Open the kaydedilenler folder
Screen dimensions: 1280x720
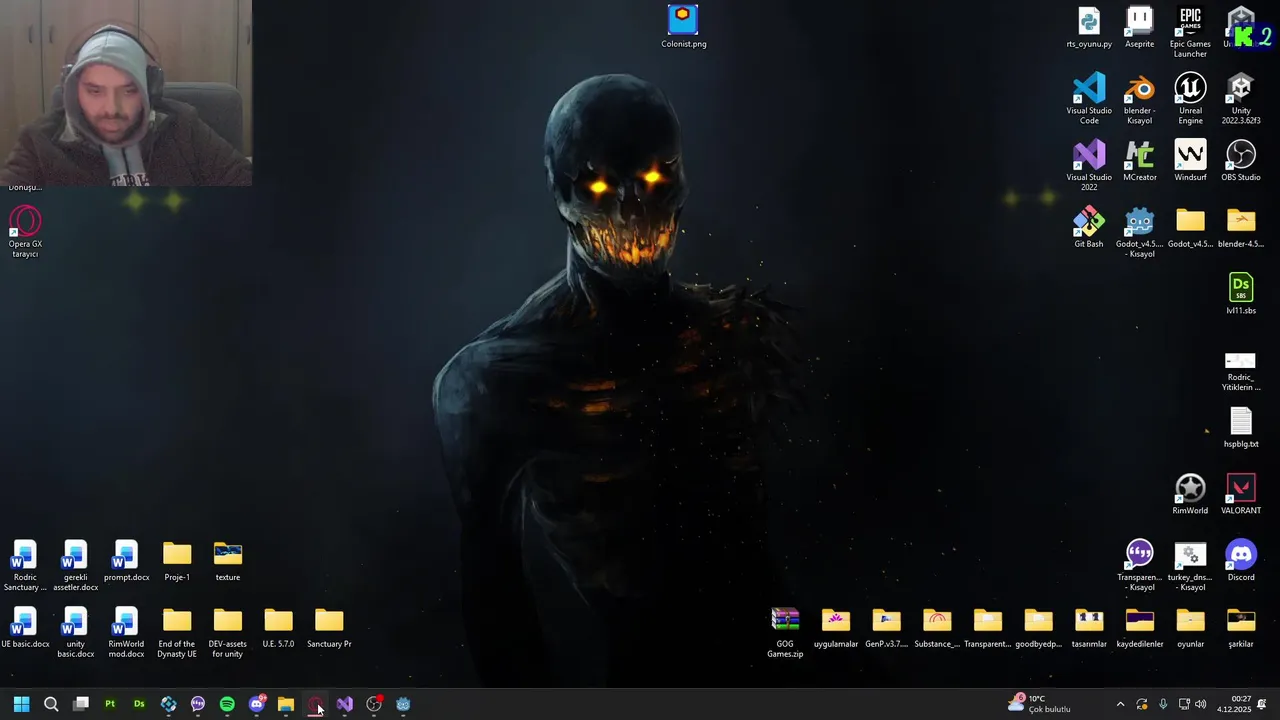1139,627
